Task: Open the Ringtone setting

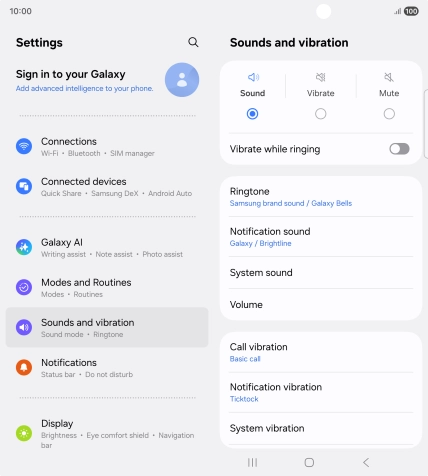Action: tap(321, 197)
